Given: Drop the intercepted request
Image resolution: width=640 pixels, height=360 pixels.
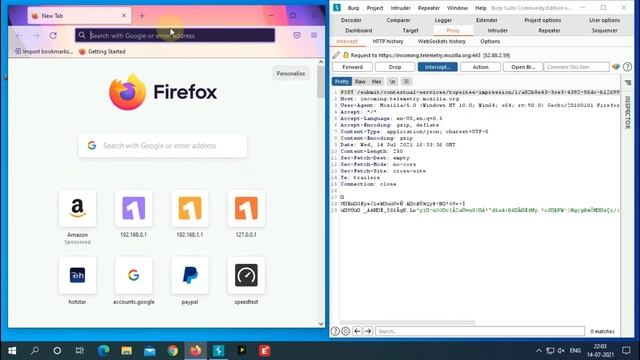Looking at the screenshot, I should click(395, 67).
